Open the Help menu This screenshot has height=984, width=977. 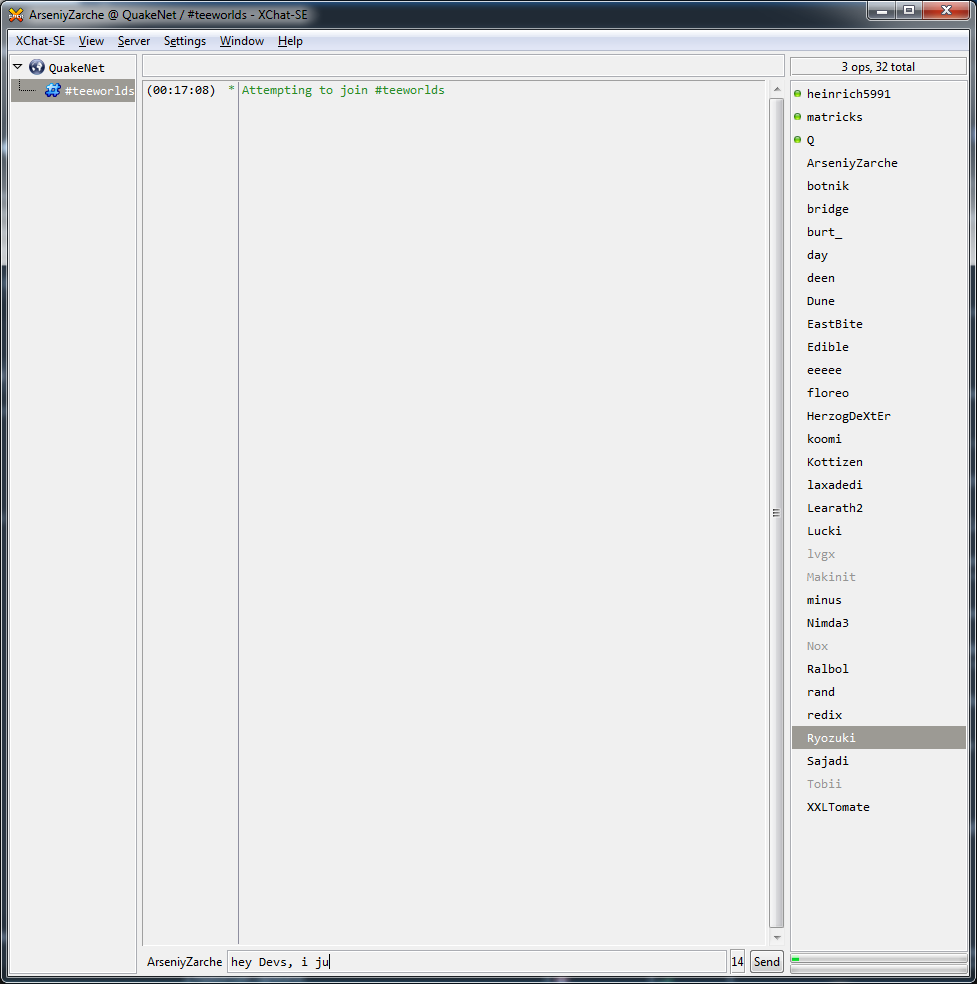290,41
